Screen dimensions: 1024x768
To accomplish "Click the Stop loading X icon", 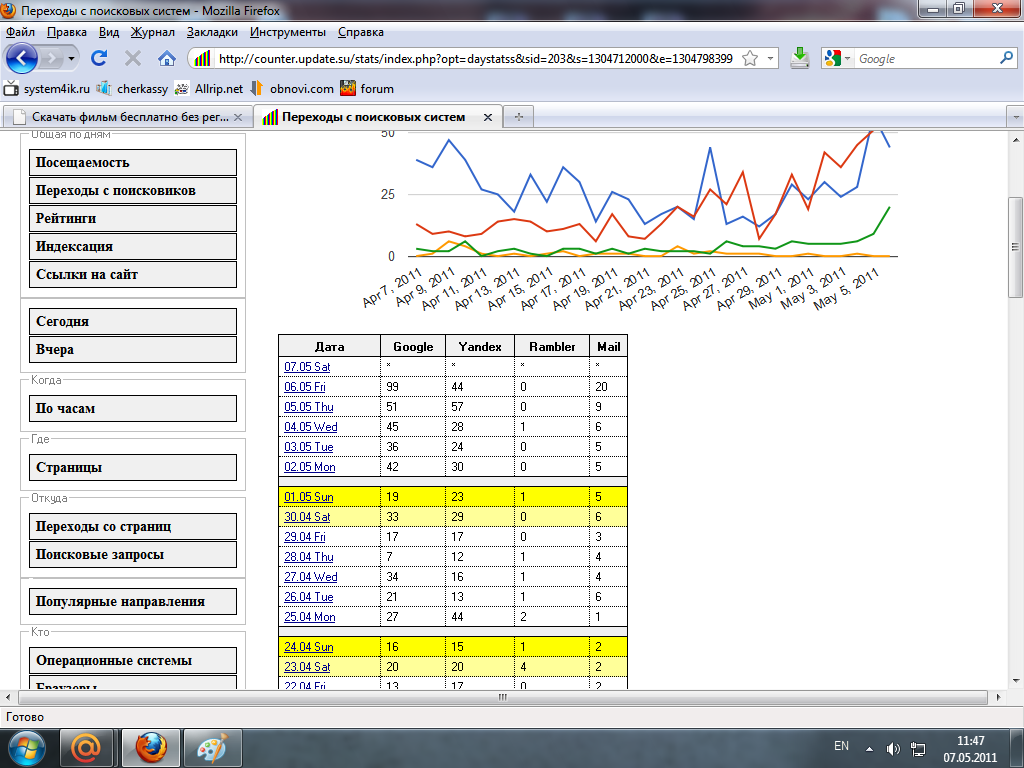I will (133, 59).
